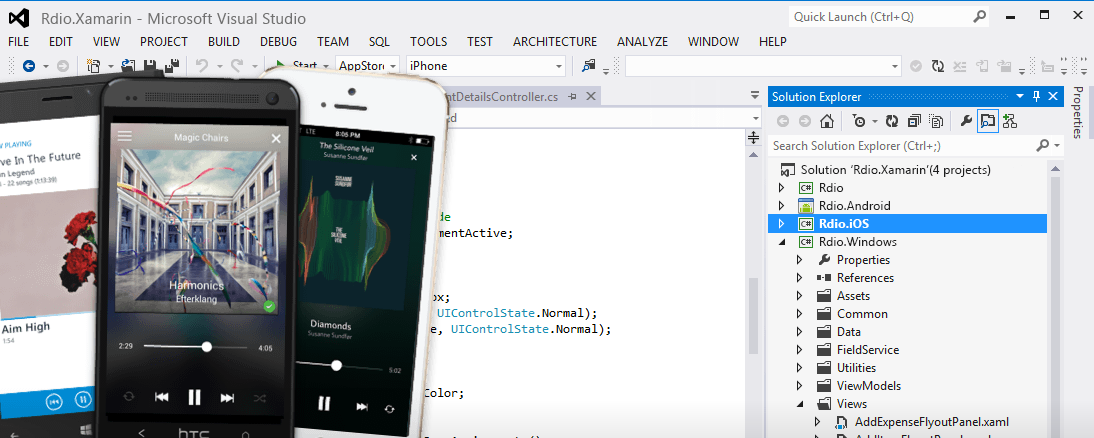Image resolution: width=1094 pixels, height=438 pixels.
Task: Open the FILE menu
Action: [x=19, y=42]
